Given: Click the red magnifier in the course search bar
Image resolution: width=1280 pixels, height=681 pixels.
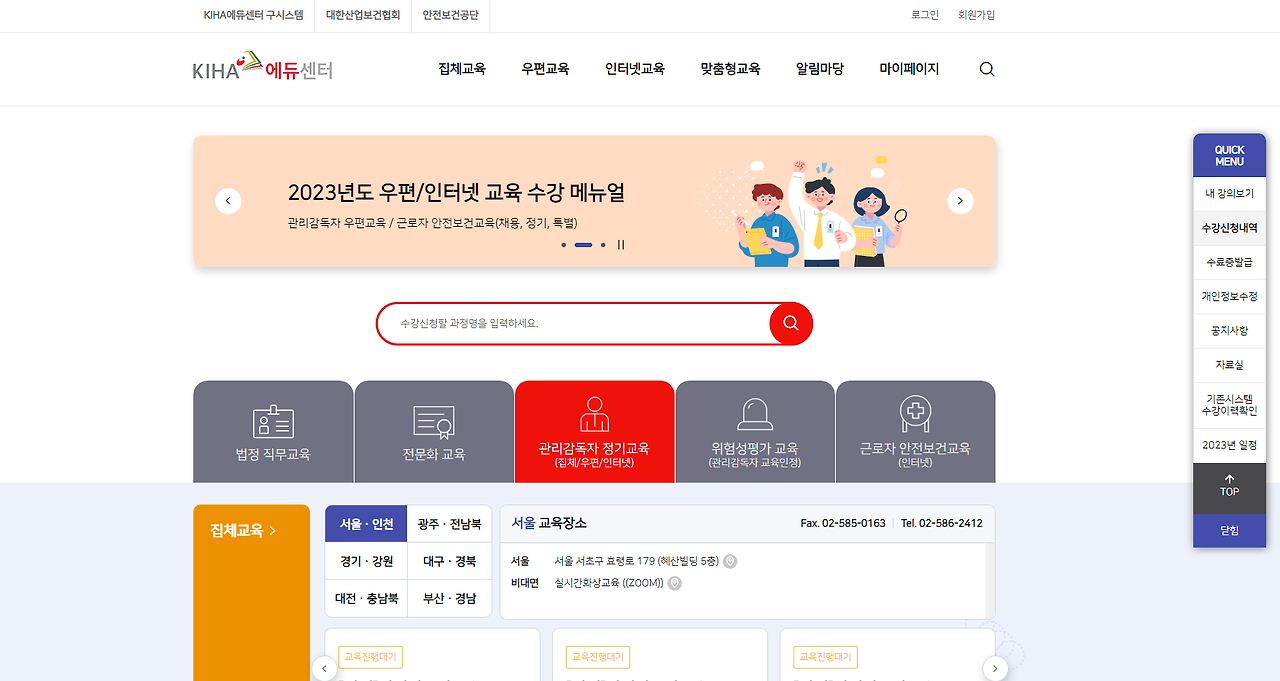Looking at the screenshot, I should point(789,324).
